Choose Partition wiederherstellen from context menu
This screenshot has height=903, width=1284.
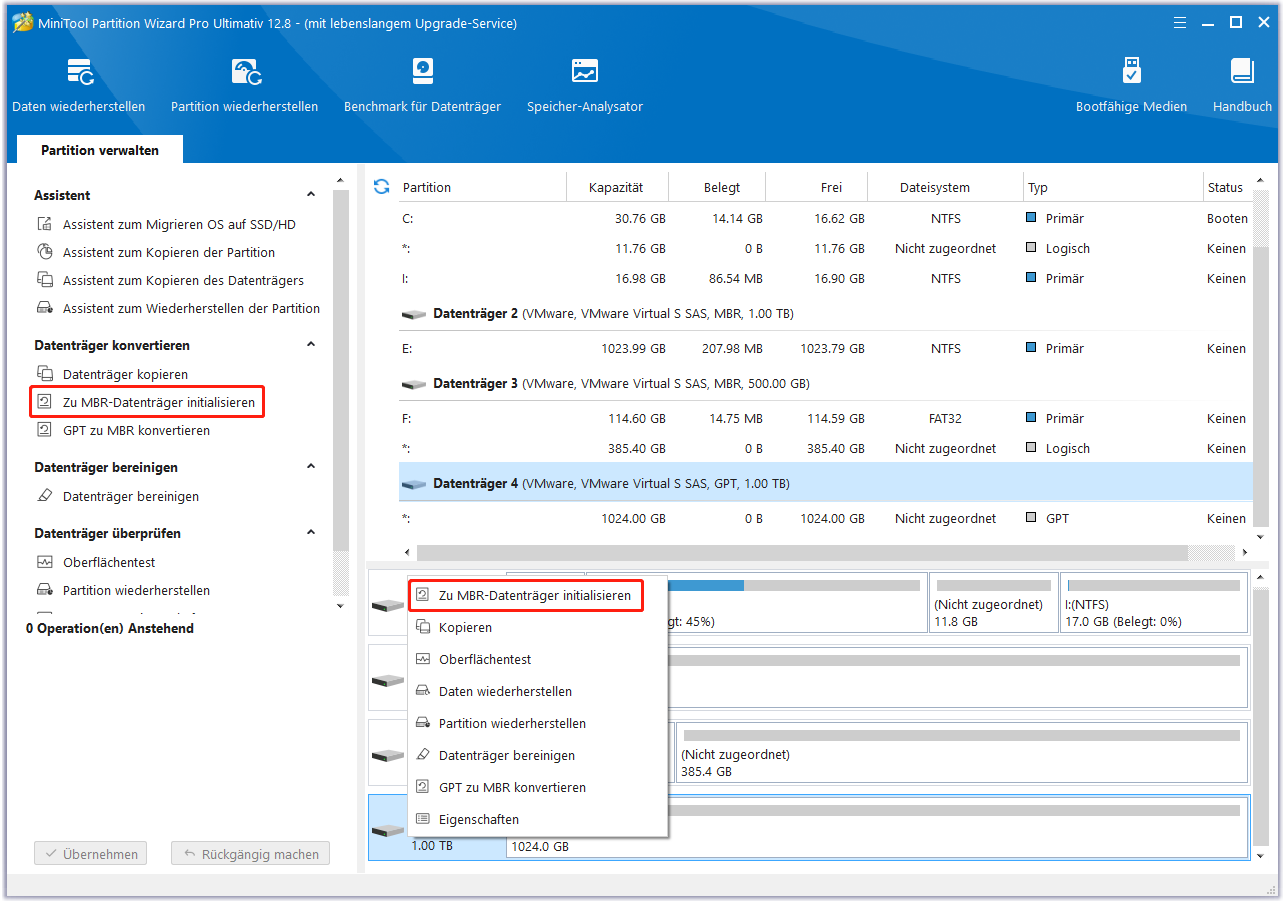[538, 724]
